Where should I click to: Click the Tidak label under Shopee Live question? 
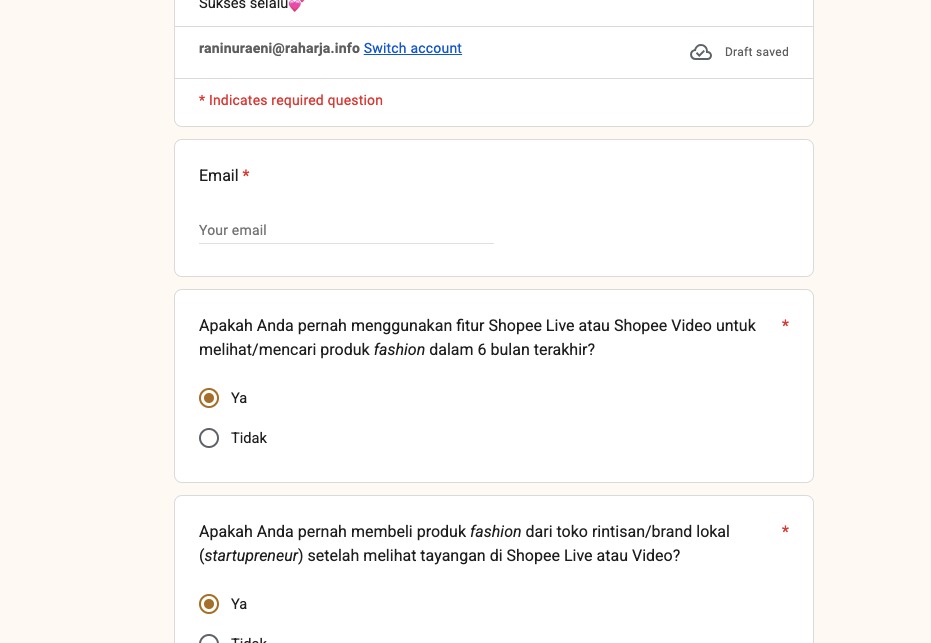tap(249, 438)
